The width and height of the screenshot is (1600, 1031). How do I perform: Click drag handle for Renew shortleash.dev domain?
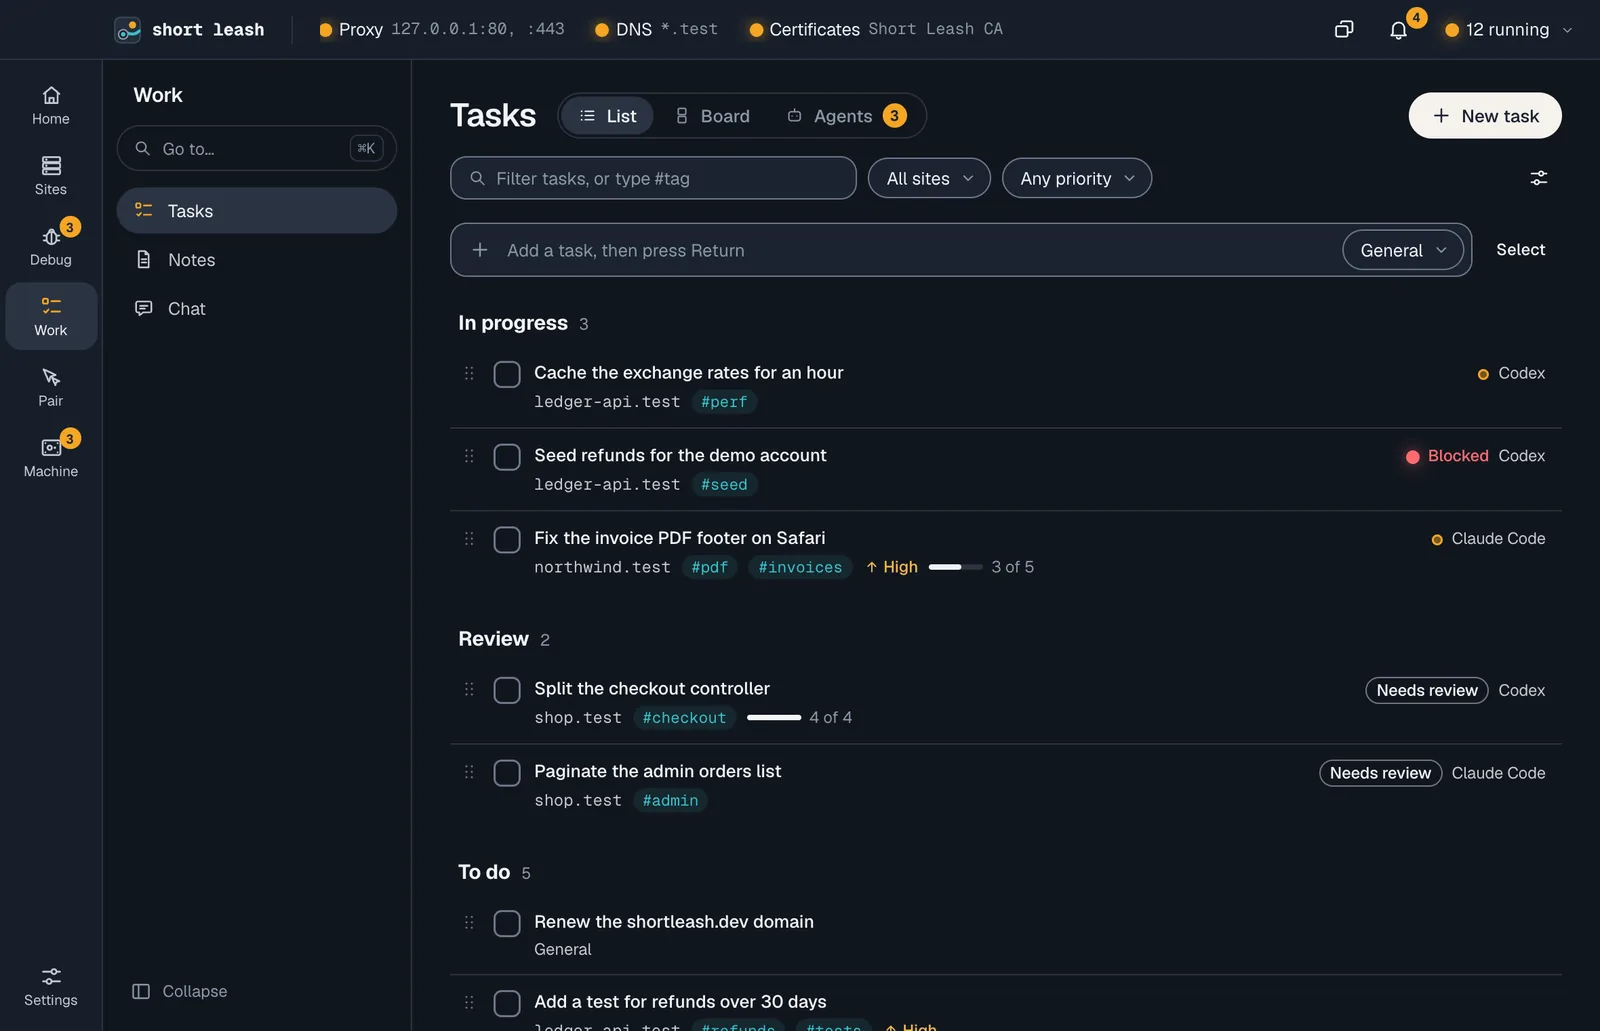coord(469,922)
